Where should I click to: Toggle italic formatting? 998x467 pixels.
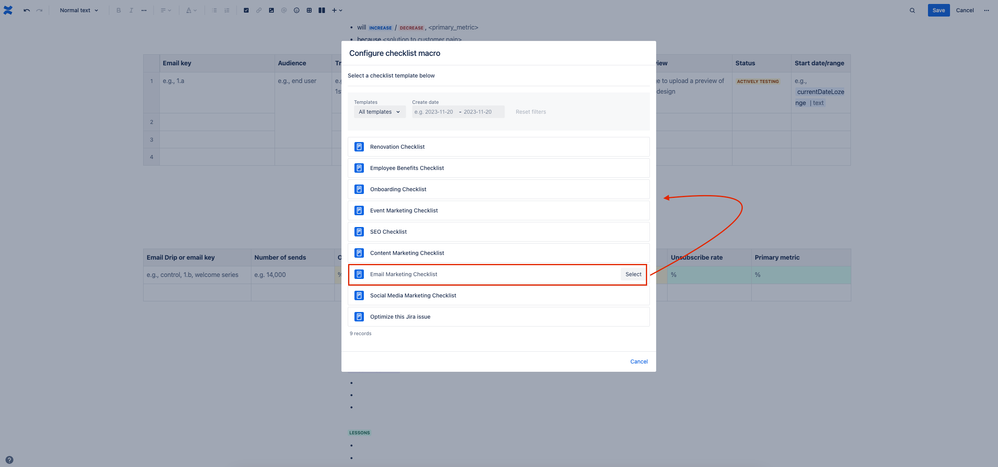coord(131,10)
